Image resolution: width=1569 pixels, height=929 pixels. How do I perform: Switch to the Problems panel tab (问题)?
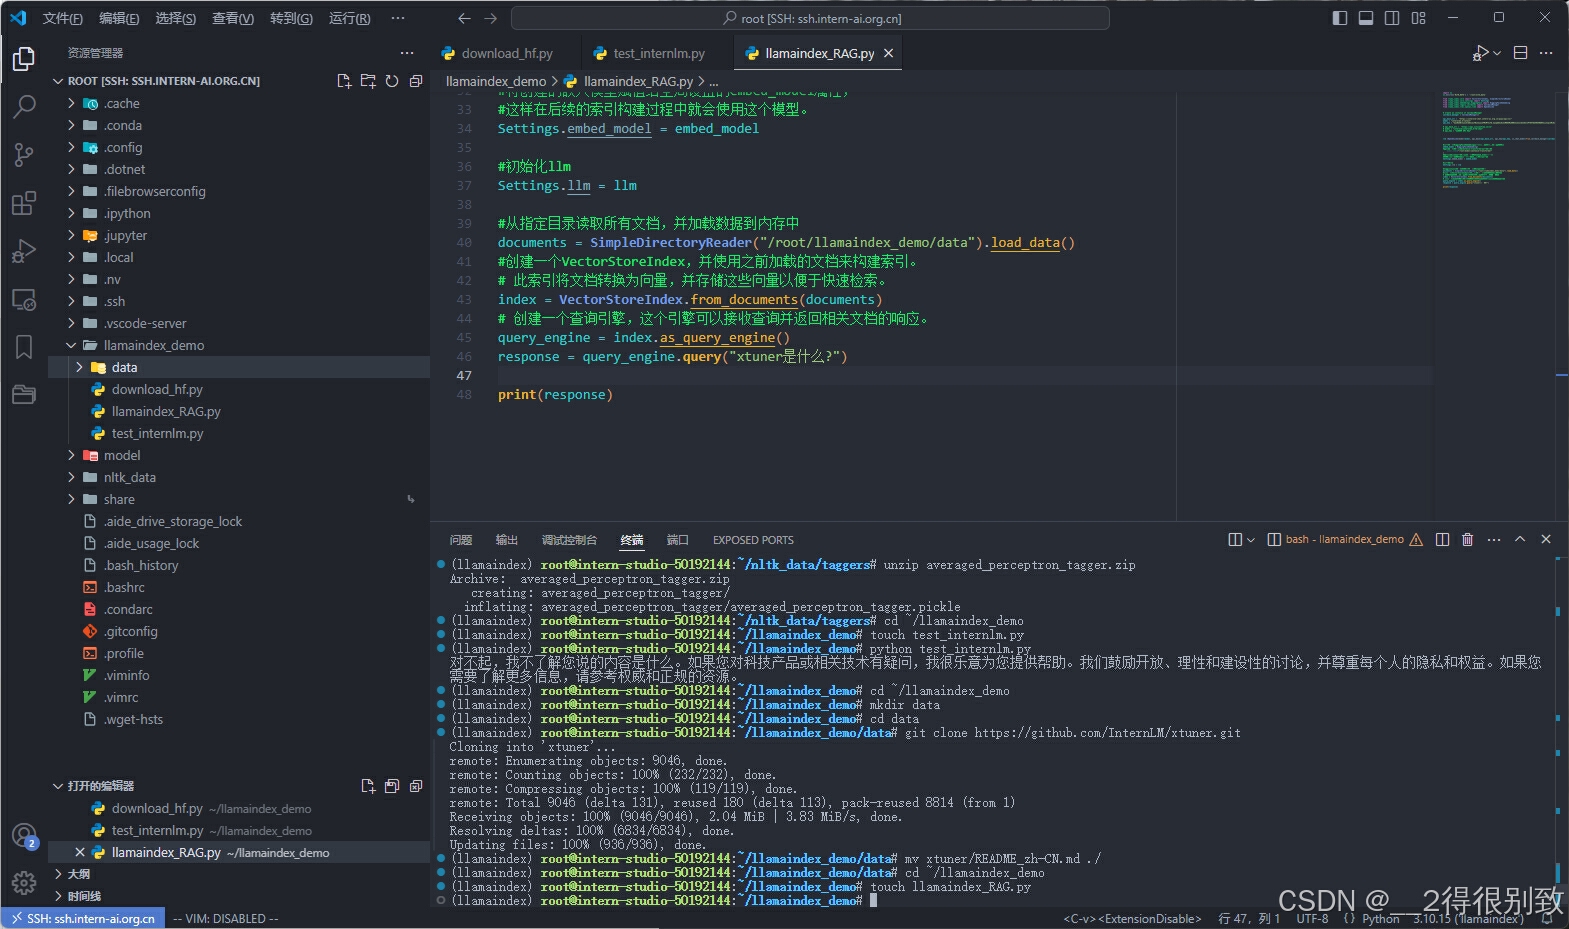pyautogui.click(x=461, y=540)
